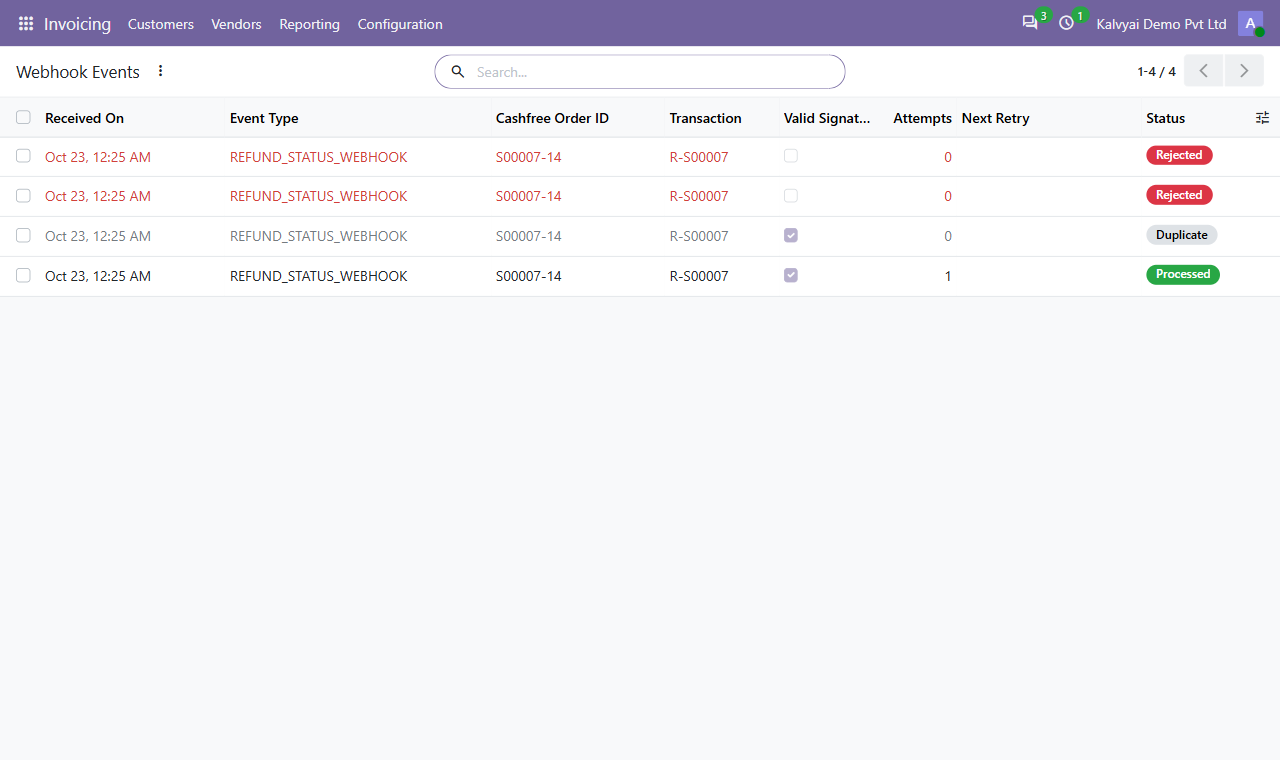Viewport: 1280px width, 760px height.
Task: Click the Invoicing app title
Action: click(77, 24)
